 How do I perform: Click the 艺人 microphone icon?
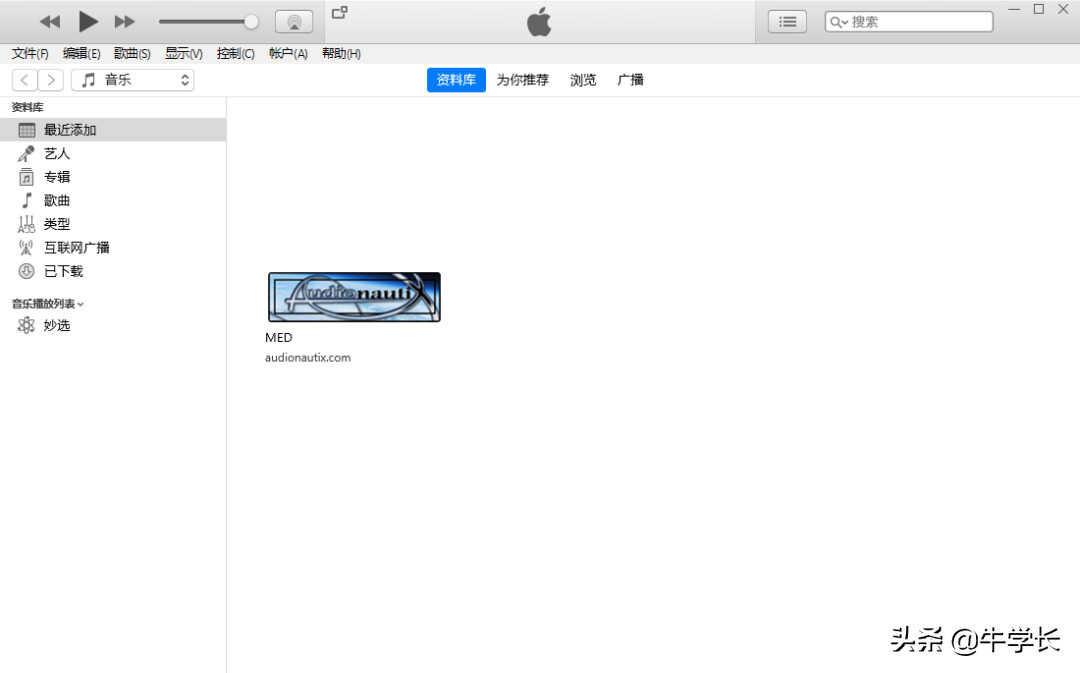click(x=26, y=154)
